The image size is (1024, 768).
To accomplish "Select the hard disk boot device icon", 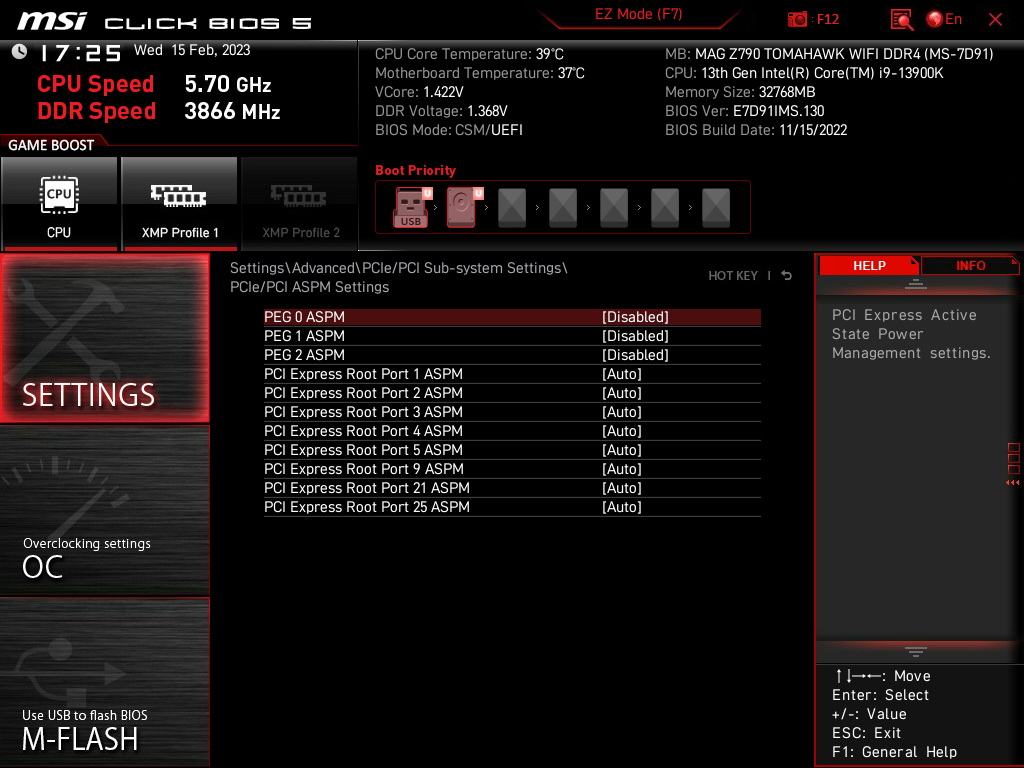I will tap(464, 207).
